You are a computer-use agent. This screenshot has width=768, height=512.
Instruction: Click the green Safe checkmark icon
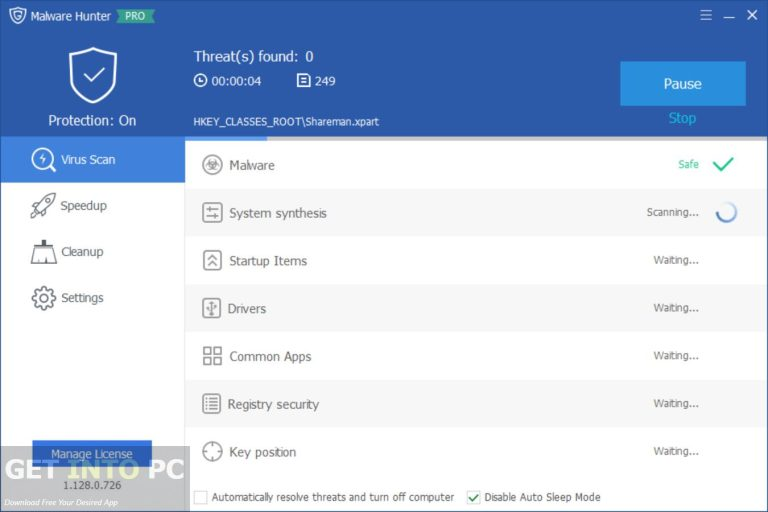[723, 164]
